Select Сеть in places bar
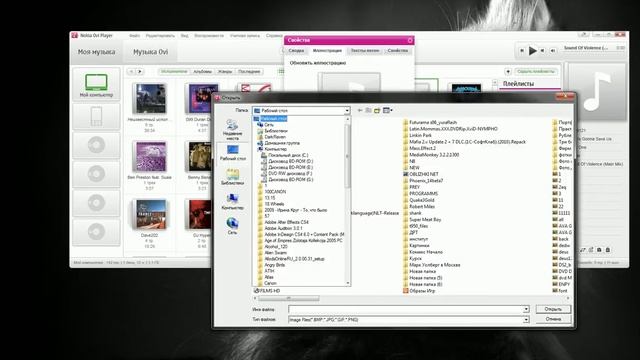The height and width of the screenshot is (360, 640). click(232, 226)
